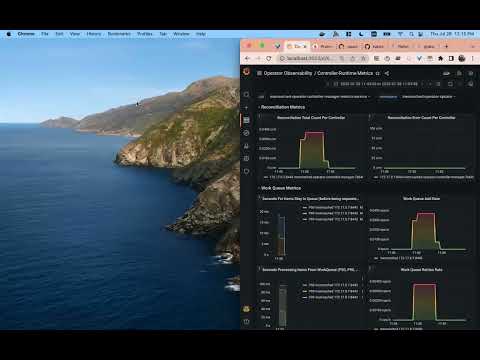Add a panel with the add-panel icon
The width and height of the screenshot is (480, 360).
(446, 73)
